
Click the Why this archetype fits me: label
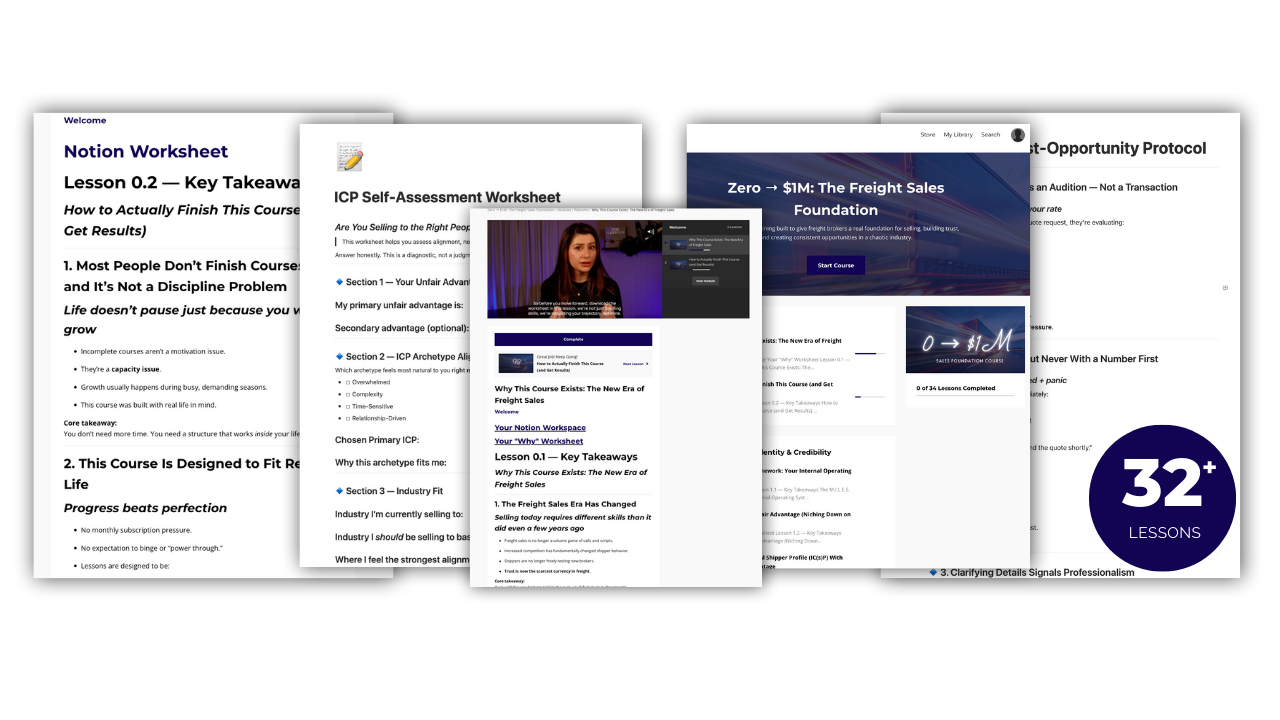[391, 463]
